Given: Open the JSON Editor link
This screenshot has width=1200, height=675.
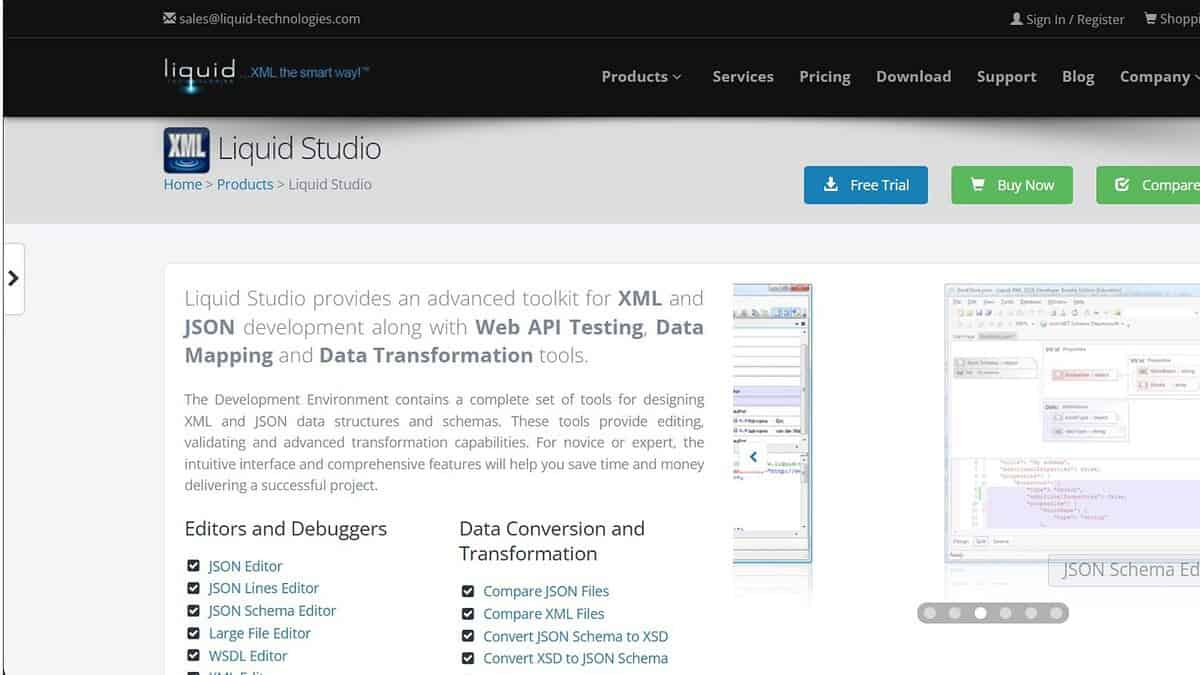Looking at the screenshot, I should coord(246,566).
